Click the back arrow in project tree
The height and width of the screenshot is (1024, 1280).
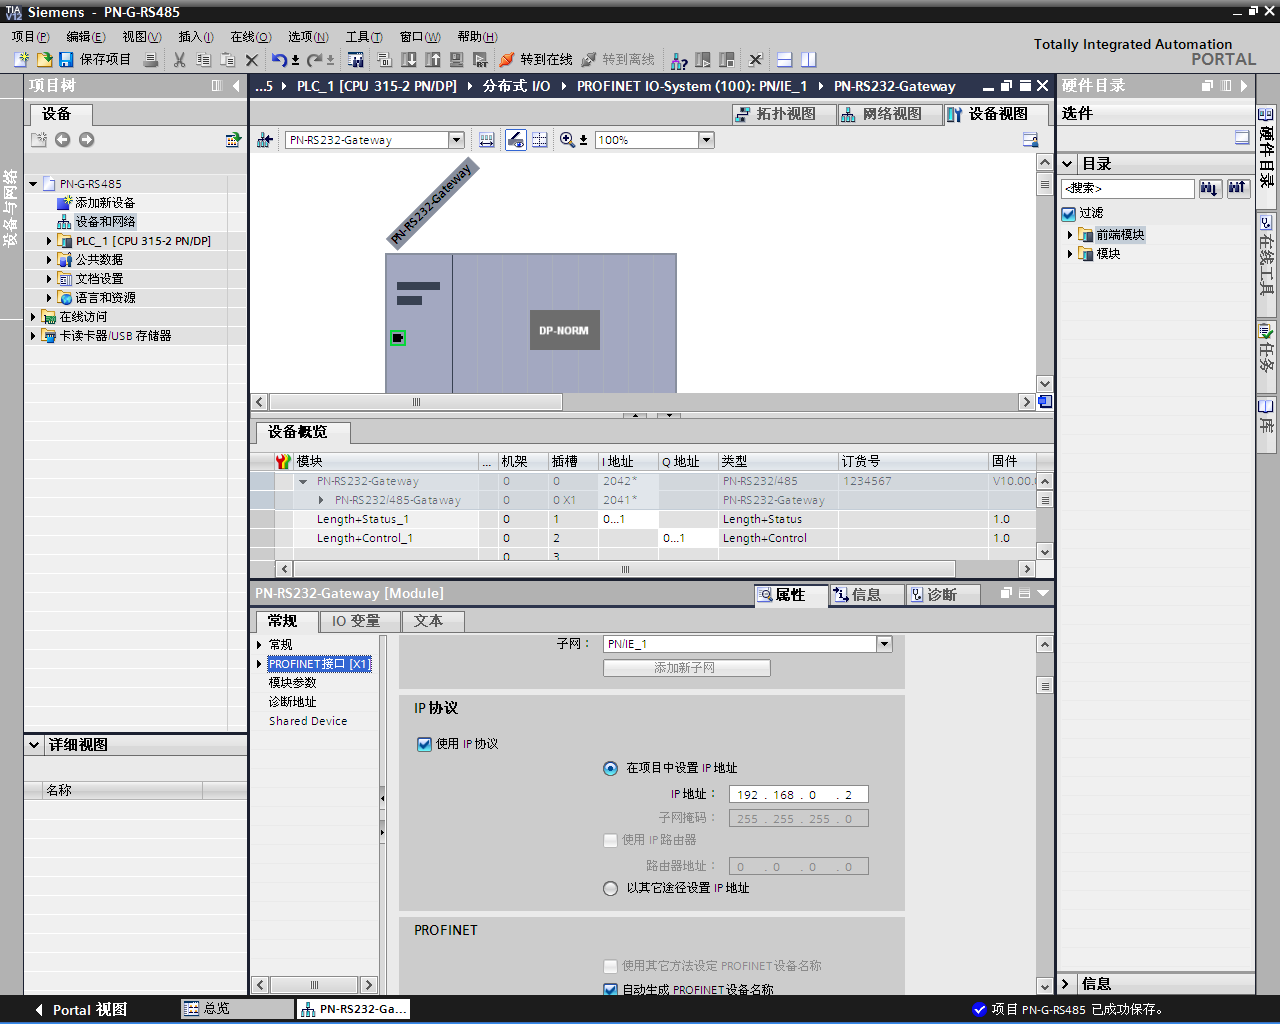pyautogui.click(x=62, y=140)
